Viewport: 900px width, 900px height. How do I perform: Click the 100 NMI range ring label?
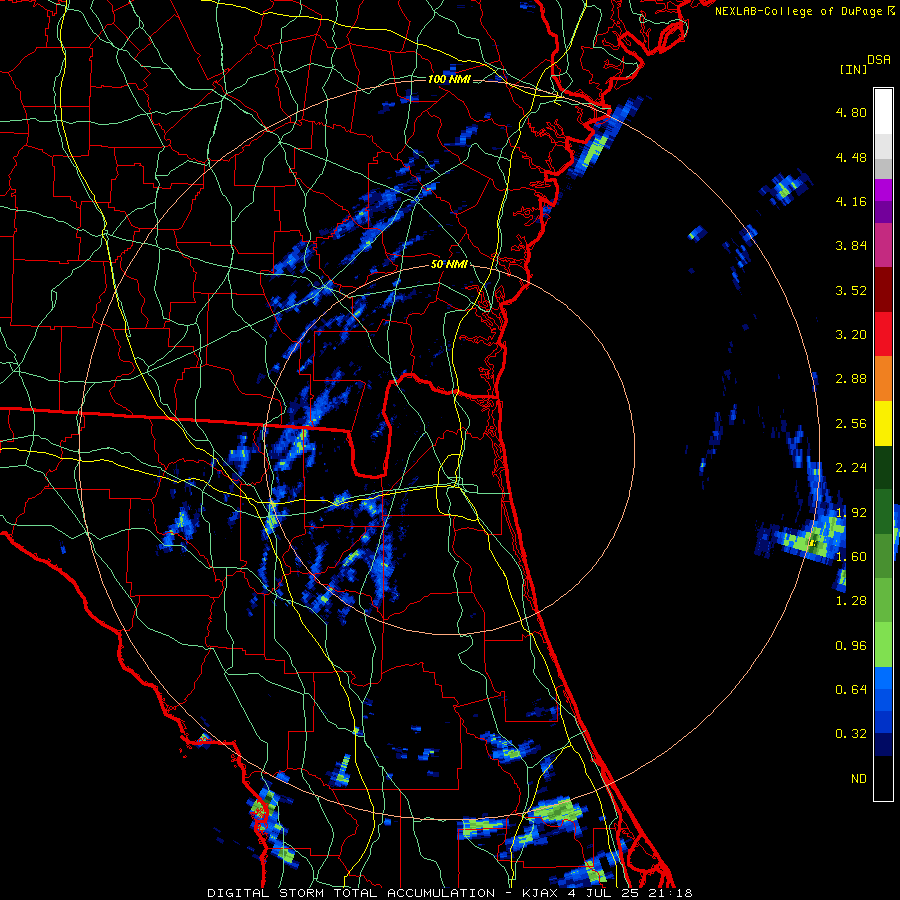point(449,79)
